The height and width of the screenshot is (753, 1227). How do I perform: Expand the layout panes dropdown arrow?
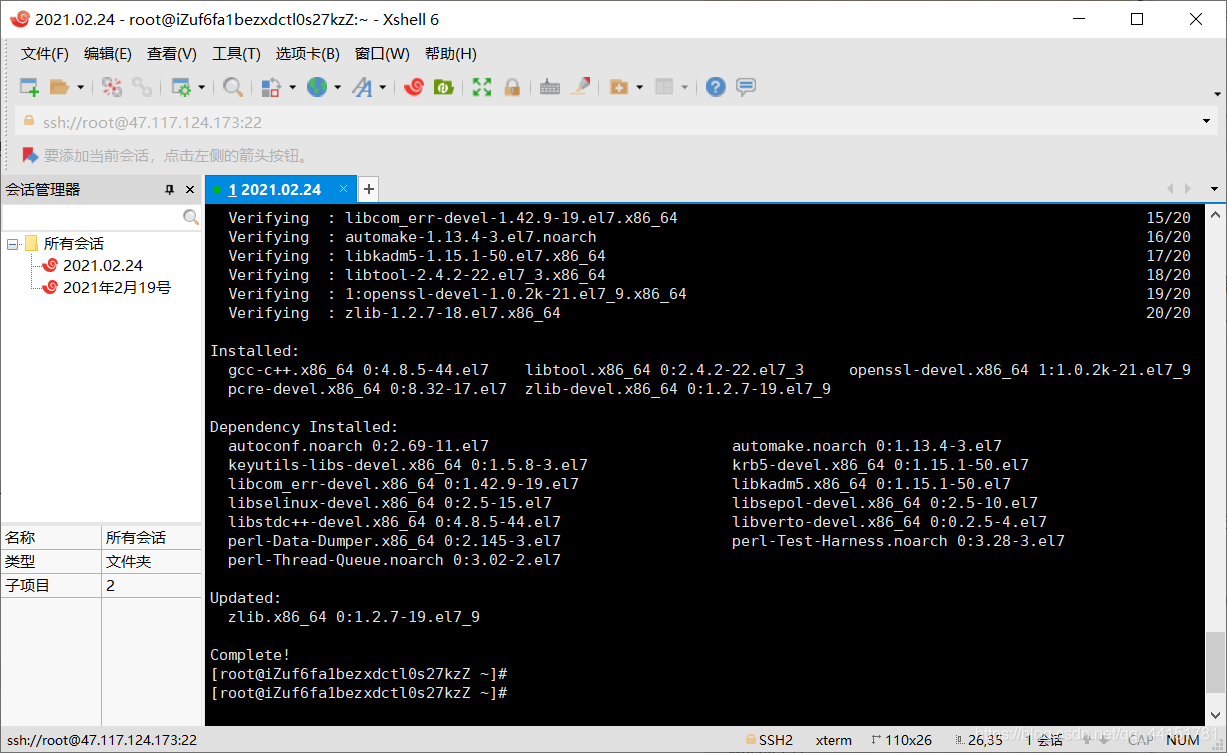coord(685,88)
